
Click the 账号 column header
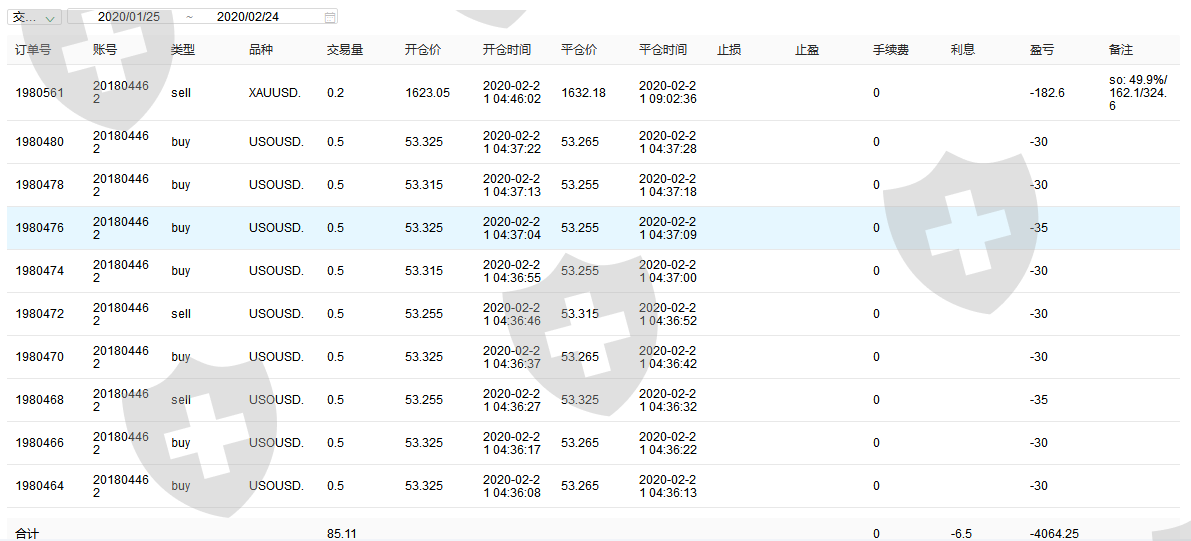(105, 49)
